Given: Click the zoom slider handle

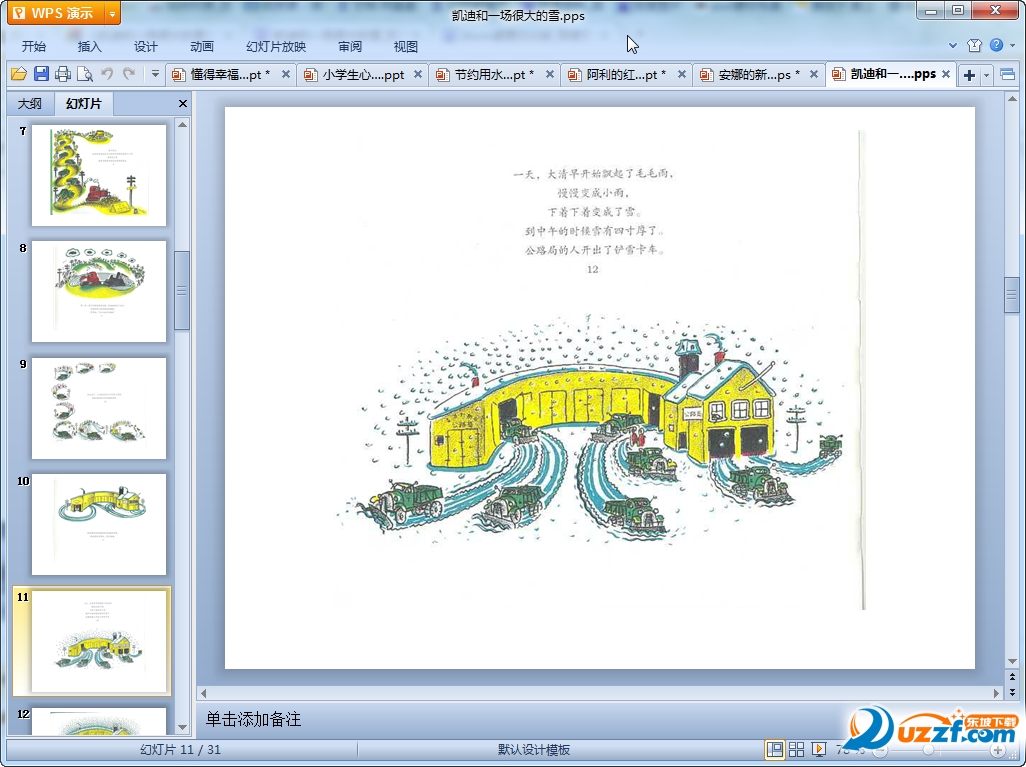Looking at the screenshot, I should coord(929,749).
